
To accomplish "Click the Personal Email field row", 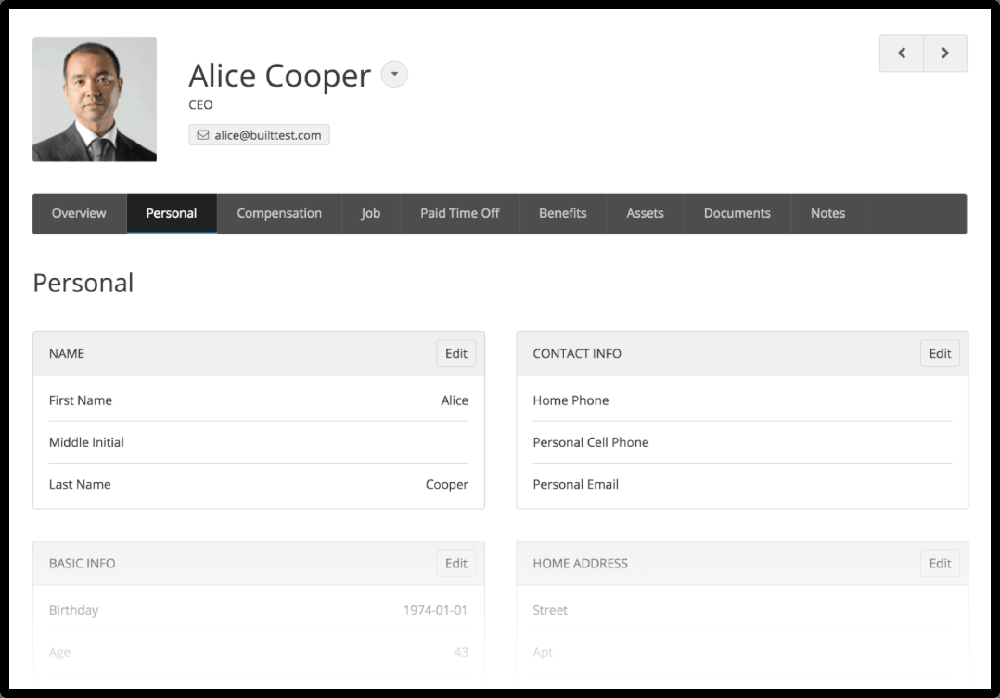I will pyautogui.click(x=742, y=484).
